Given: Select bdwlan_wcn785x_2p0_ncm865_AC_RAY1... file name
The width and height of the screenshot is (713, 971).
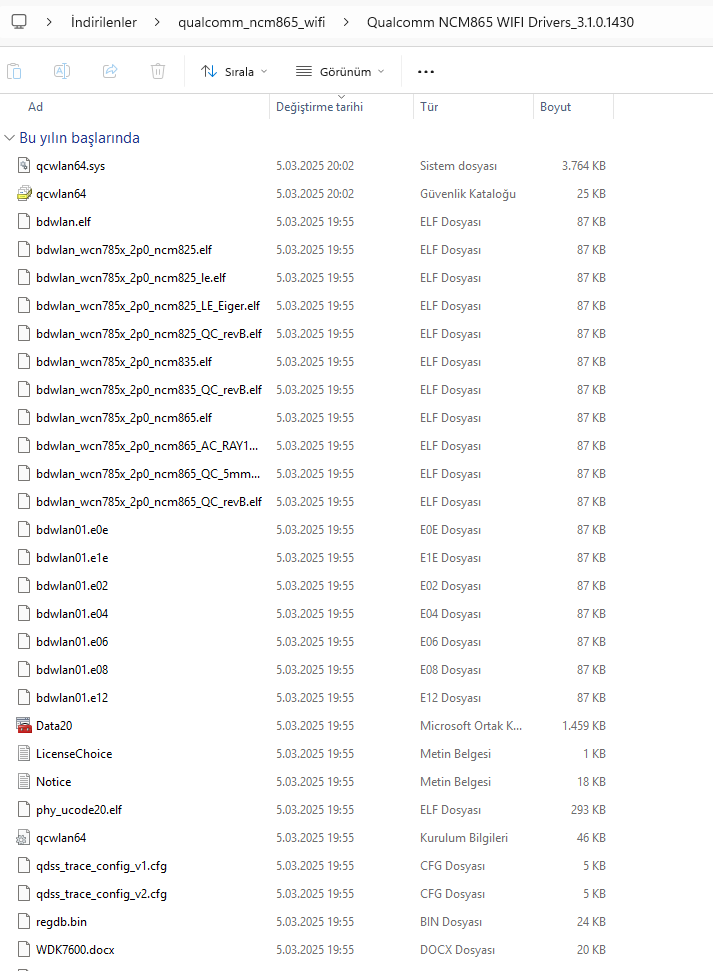Looking at the screenshot, I should 147,445.
